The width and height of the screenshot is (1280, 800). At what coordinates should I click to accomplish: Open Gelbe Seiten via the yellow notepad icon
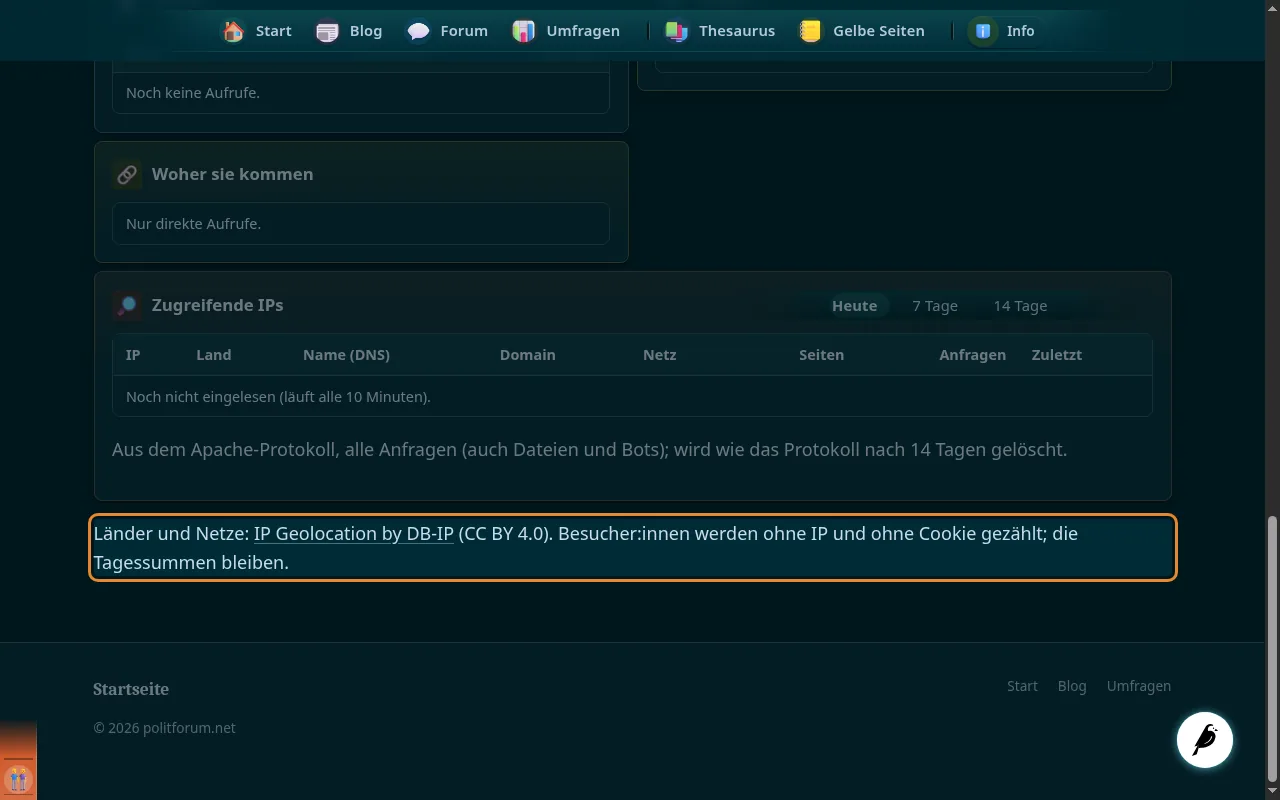811,31
